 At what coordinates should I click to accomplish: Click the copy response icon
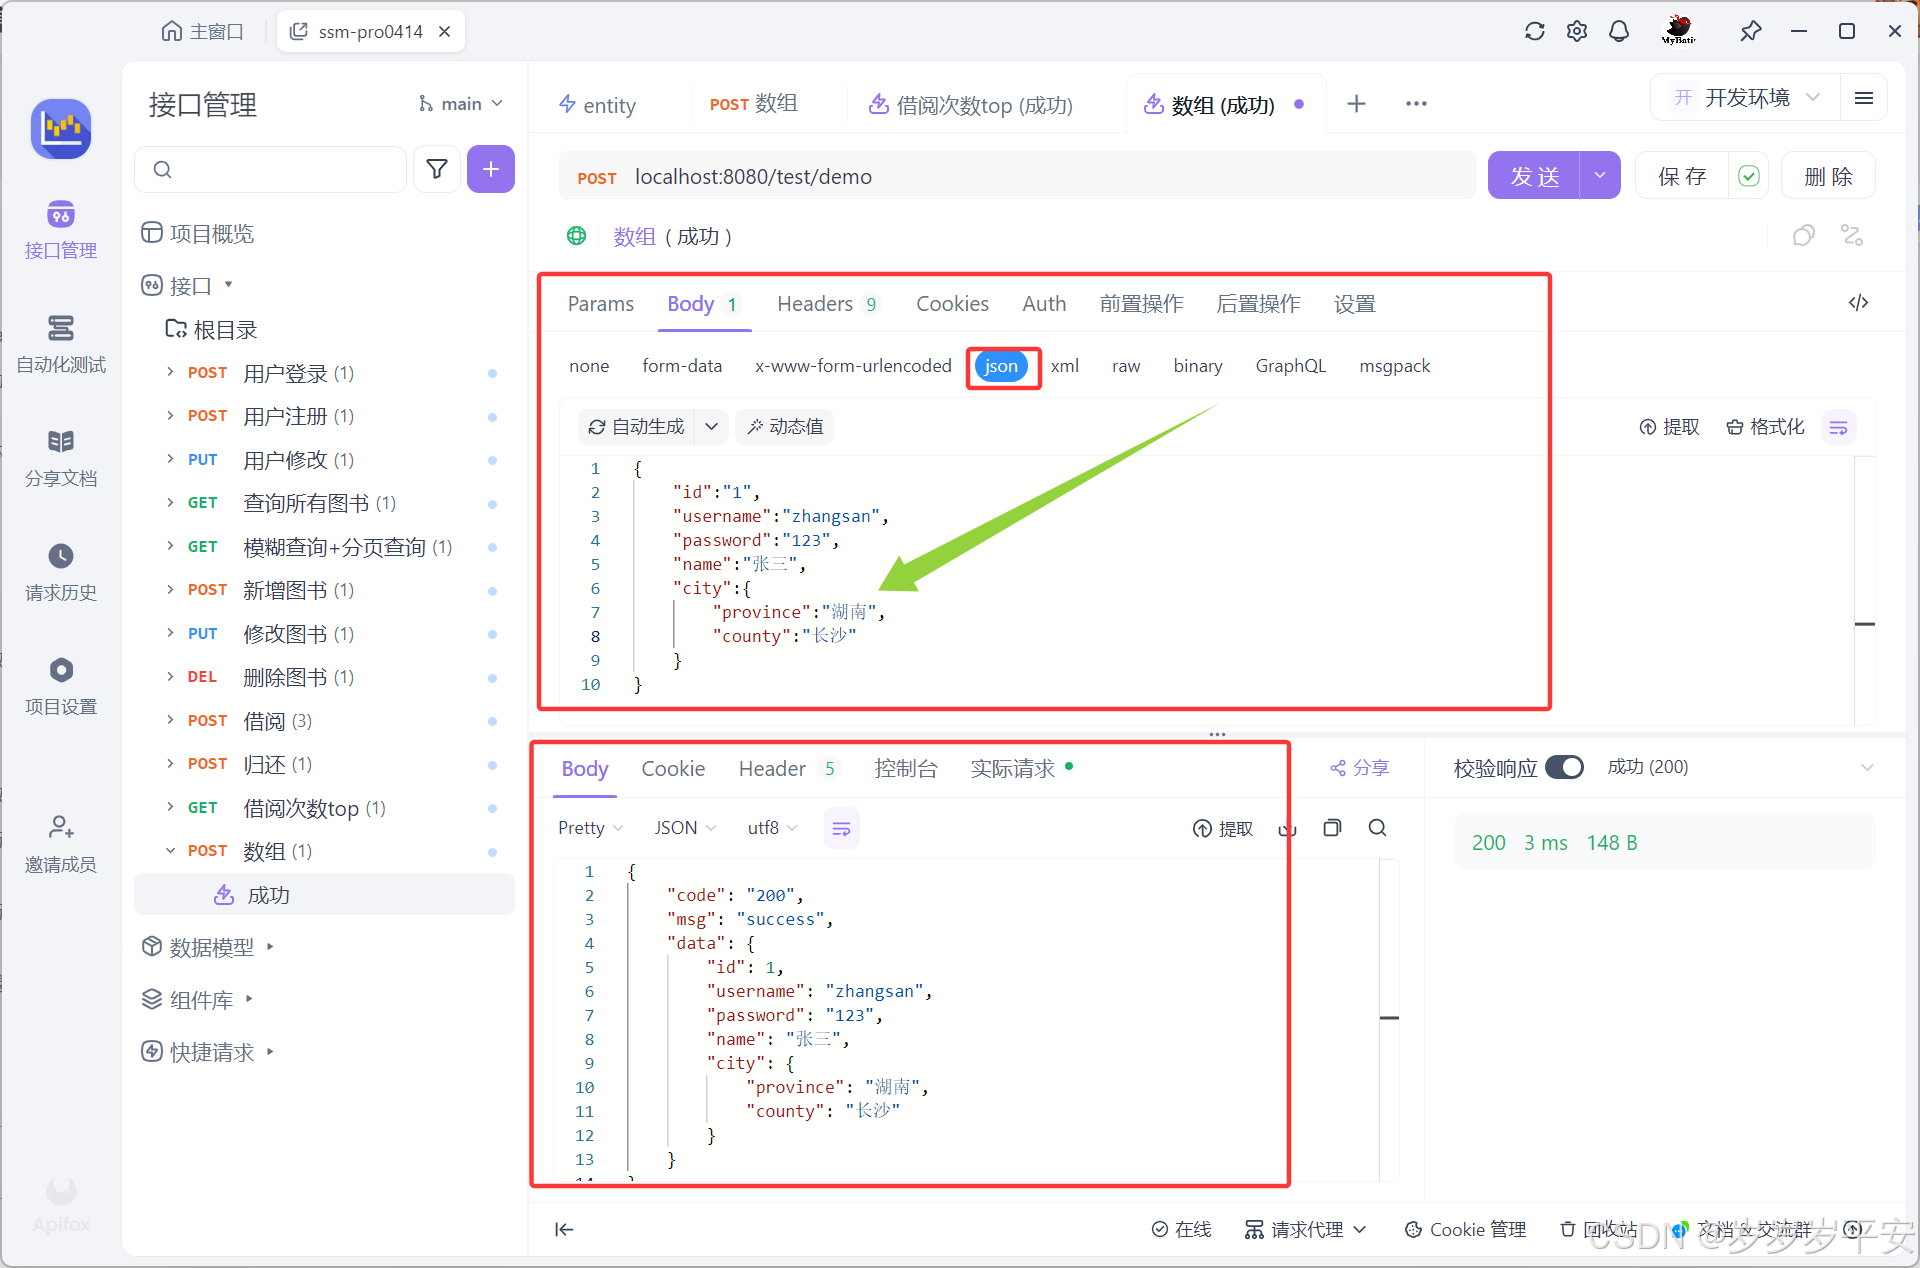[1332, 828]
